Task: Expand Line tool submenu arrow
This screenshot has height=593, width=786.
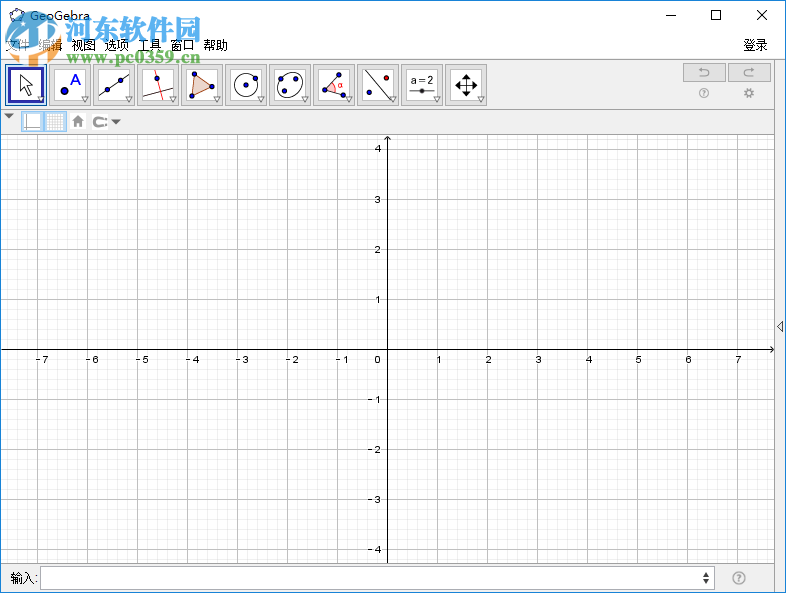Action: click(x=129, y=99)
